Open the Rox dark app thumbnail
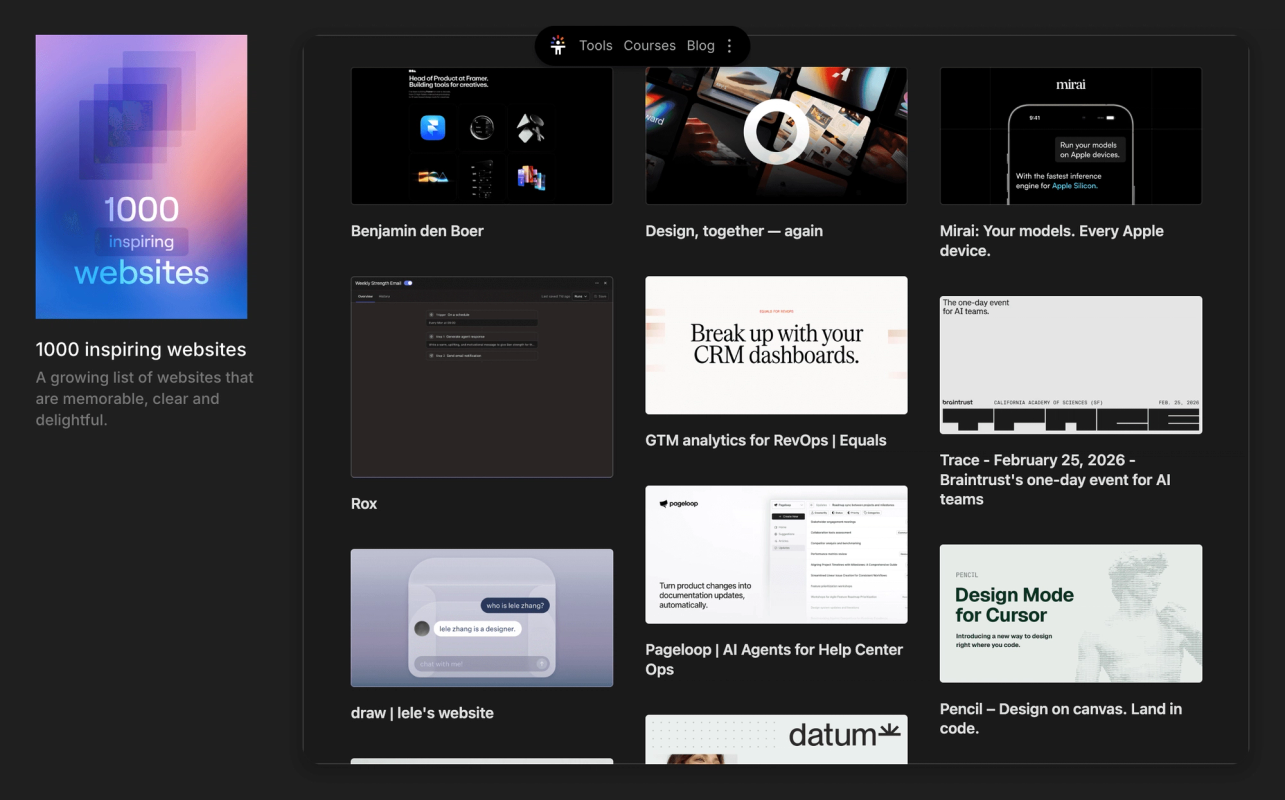This screenshot has height=800, width=1285. point(482,377)
